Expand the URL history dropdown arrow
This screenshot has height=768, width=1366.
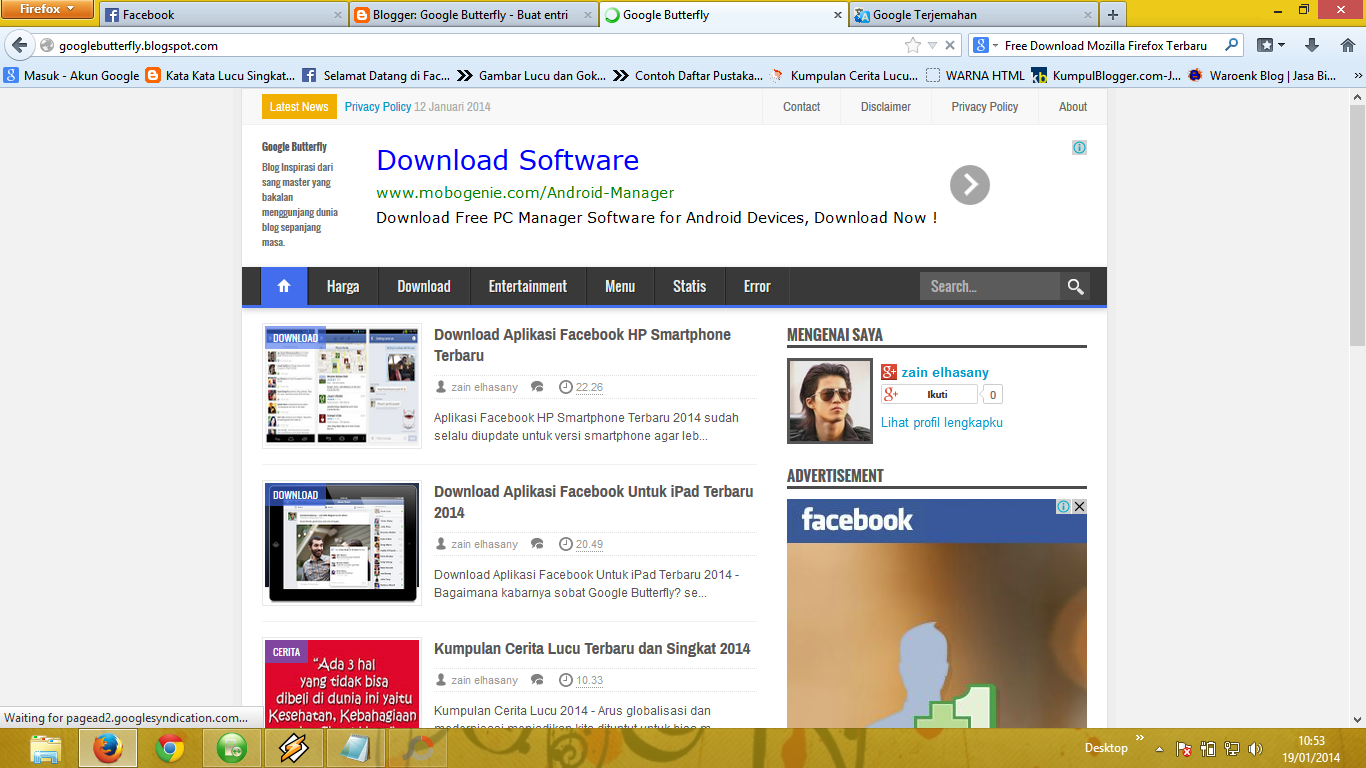(x=932, y=45)
